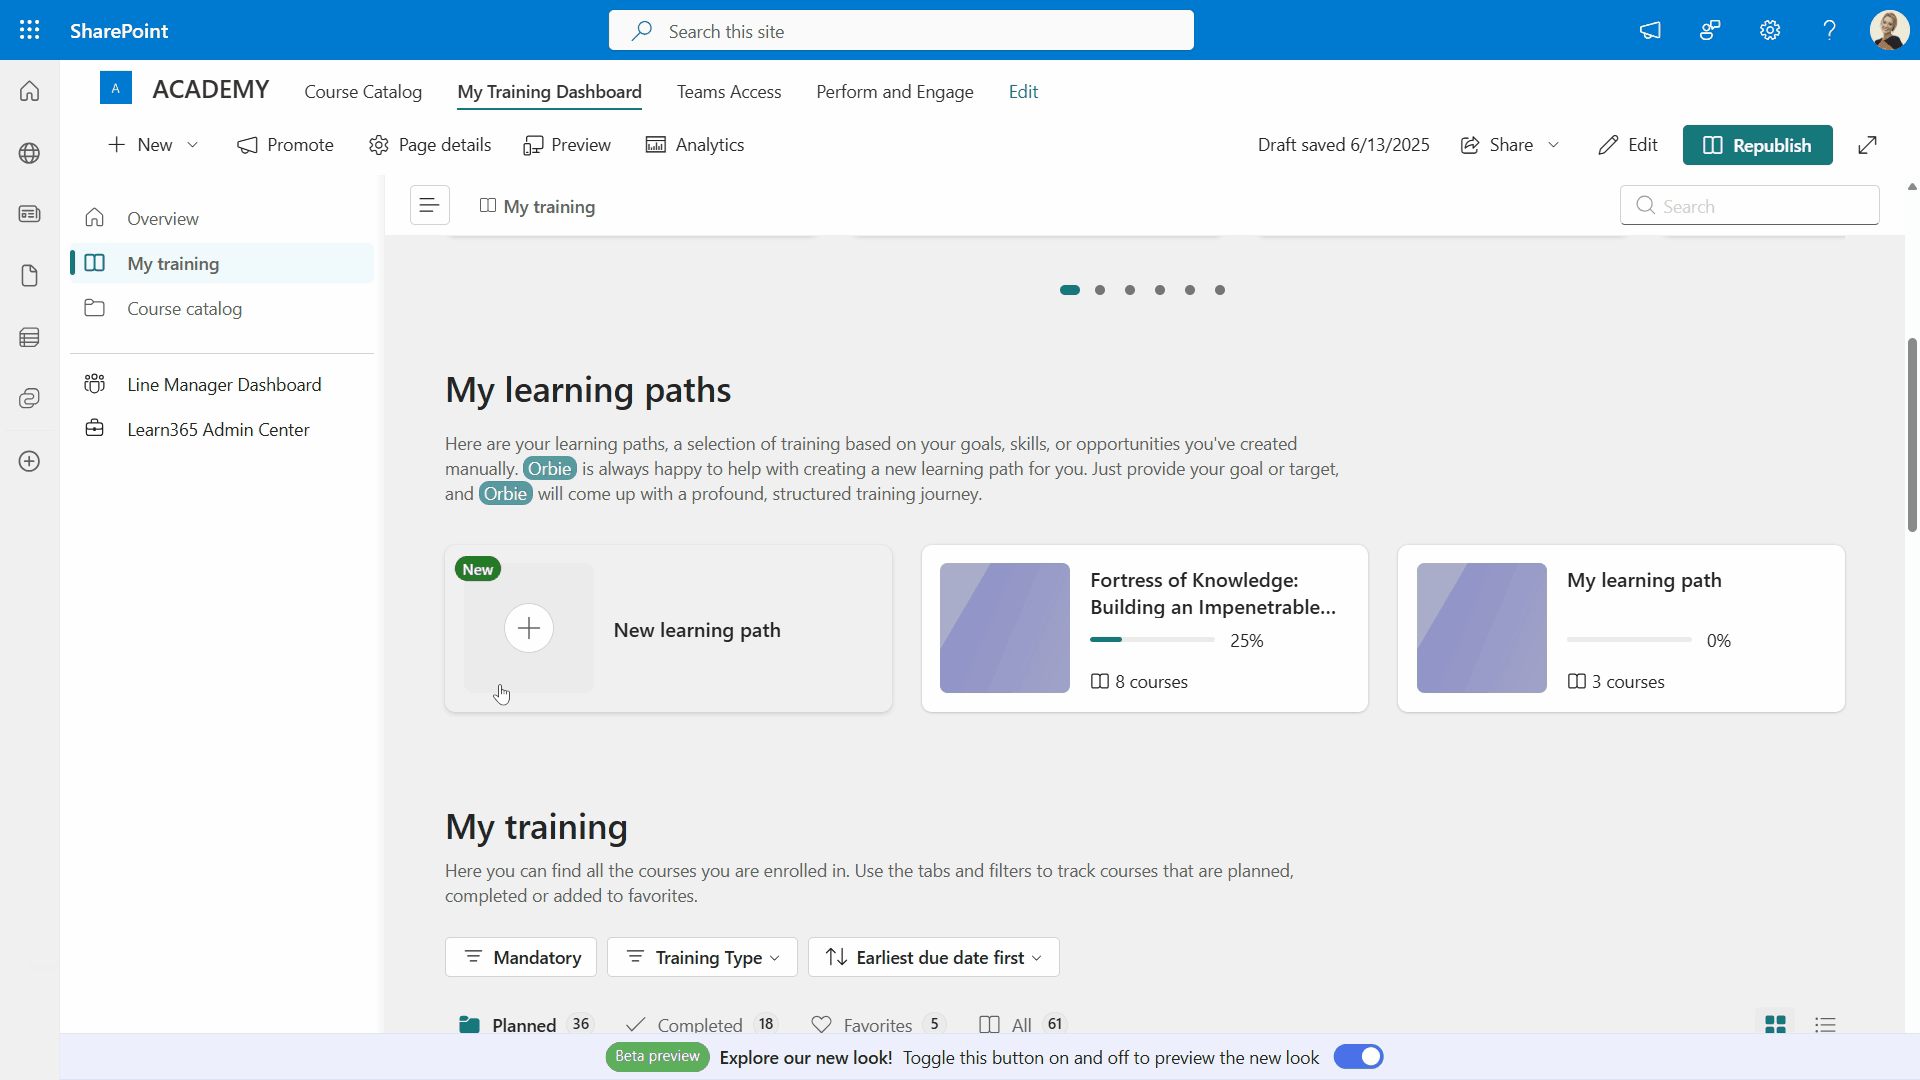
Task: Expand page to full screen arrow icon
Action: (x=1867, y=145)
